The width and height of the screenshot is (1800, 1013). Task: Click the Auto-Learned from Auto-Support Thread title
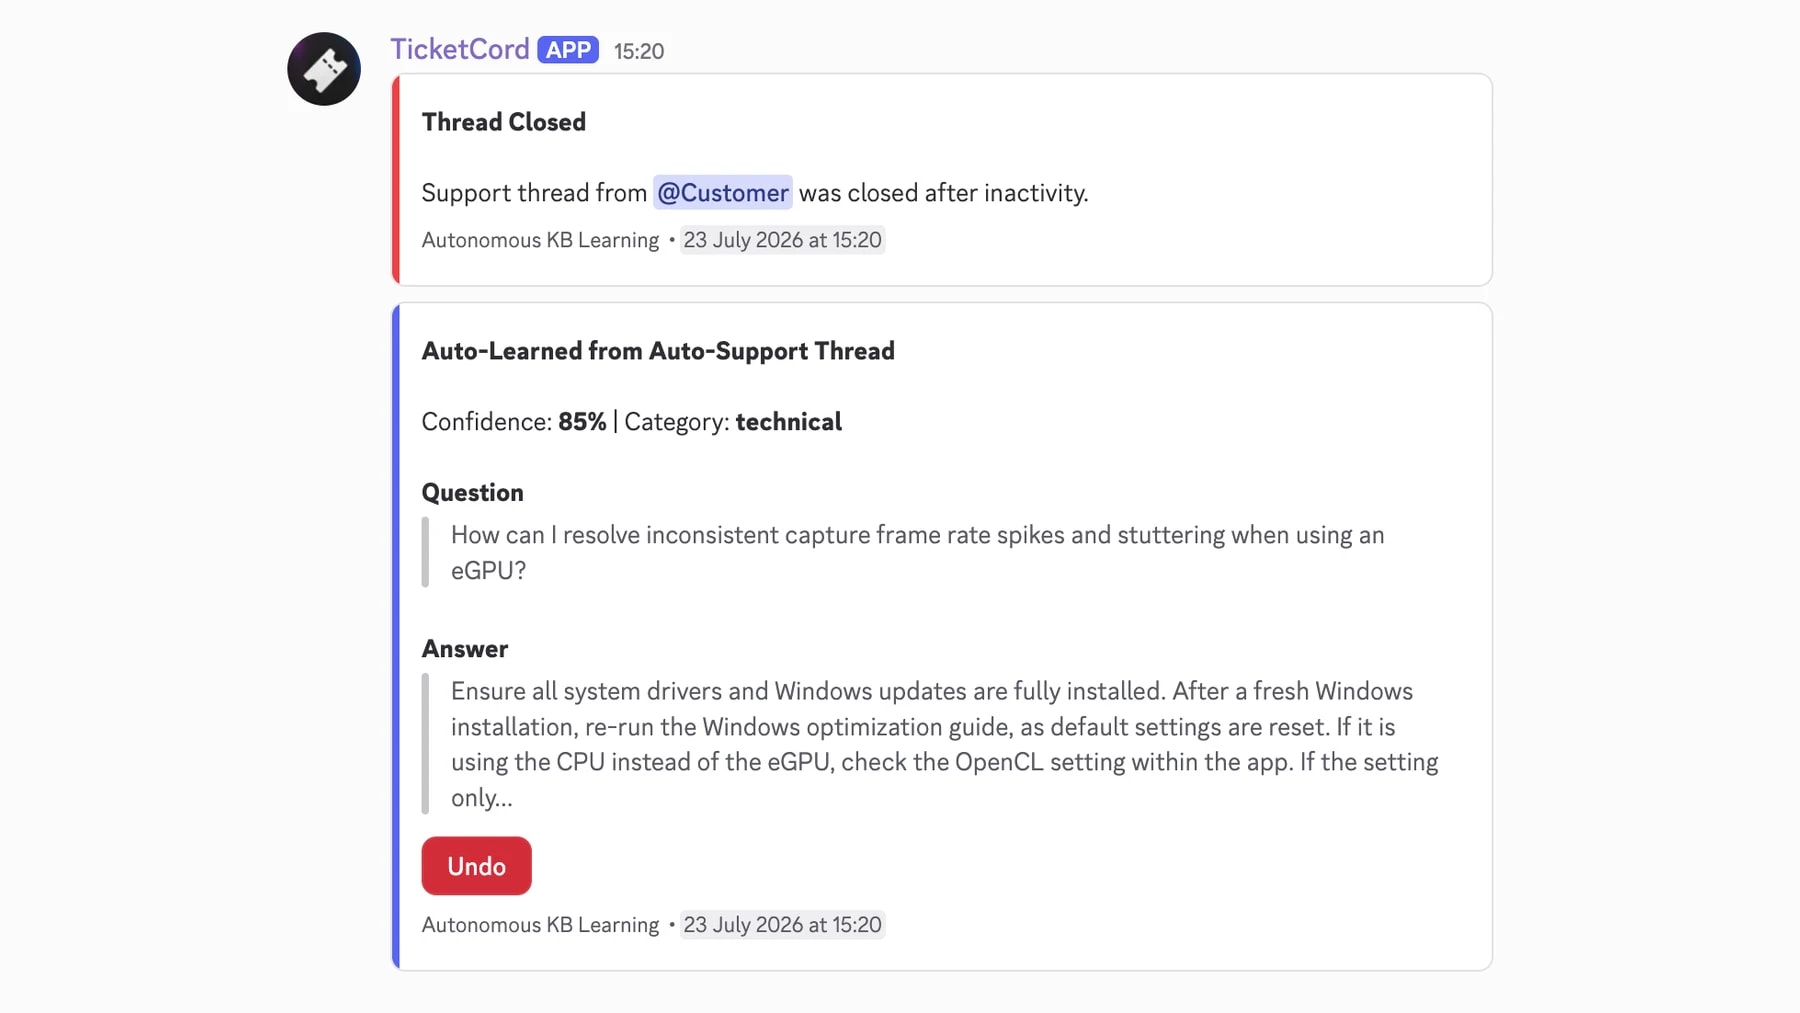pyautogui.click(x=658, y=351)
